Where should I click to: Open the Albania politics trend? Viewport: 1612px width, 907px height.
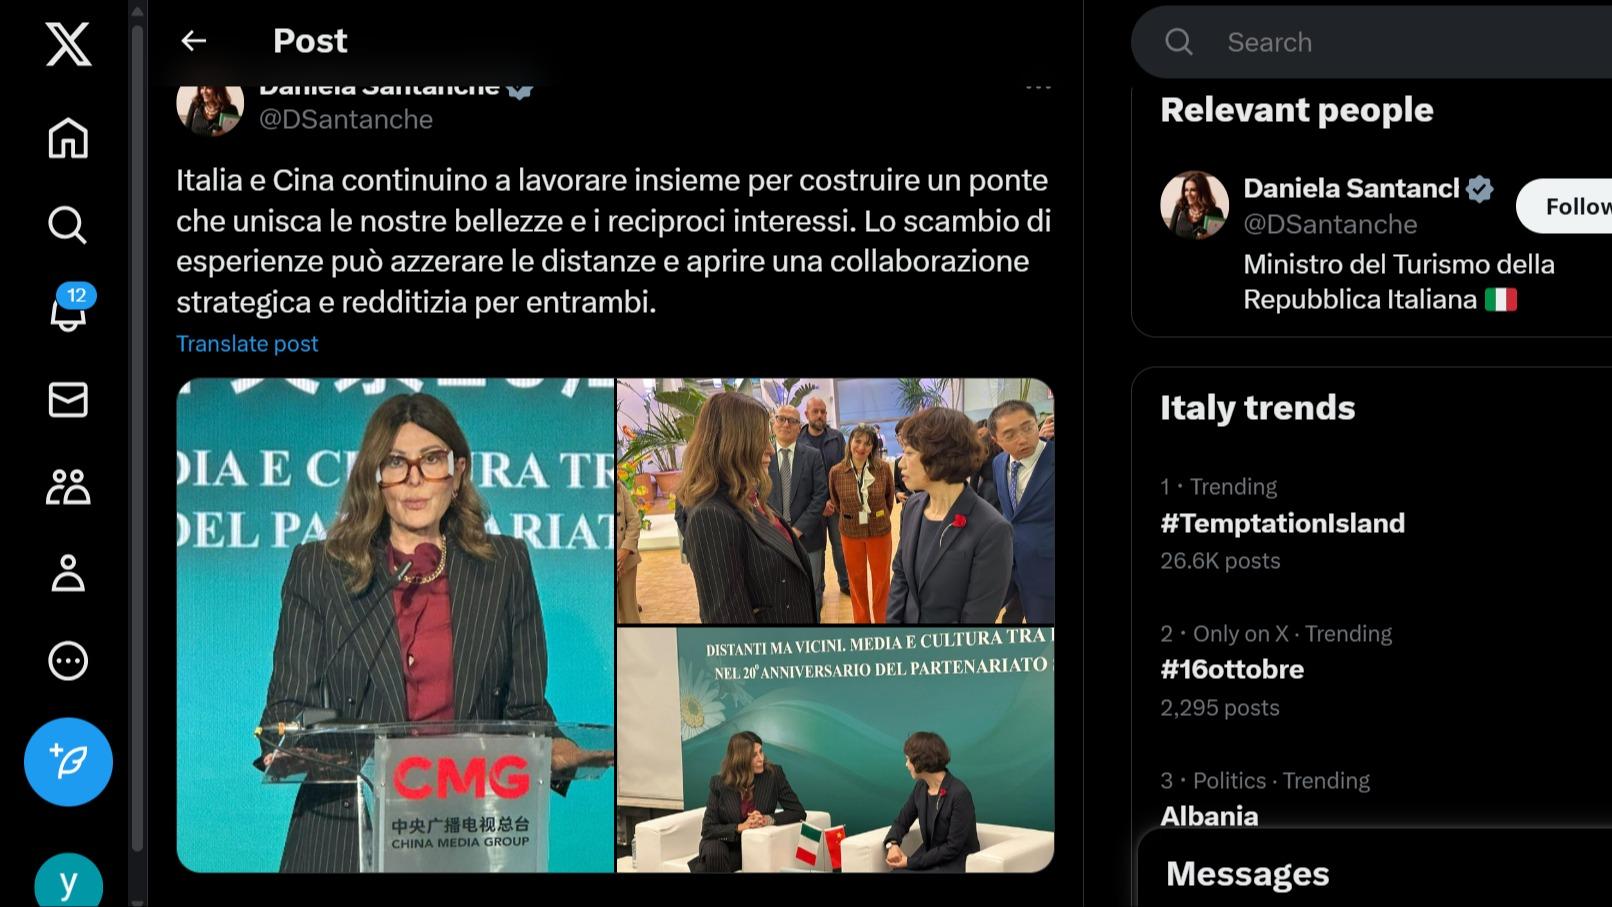1209,815
